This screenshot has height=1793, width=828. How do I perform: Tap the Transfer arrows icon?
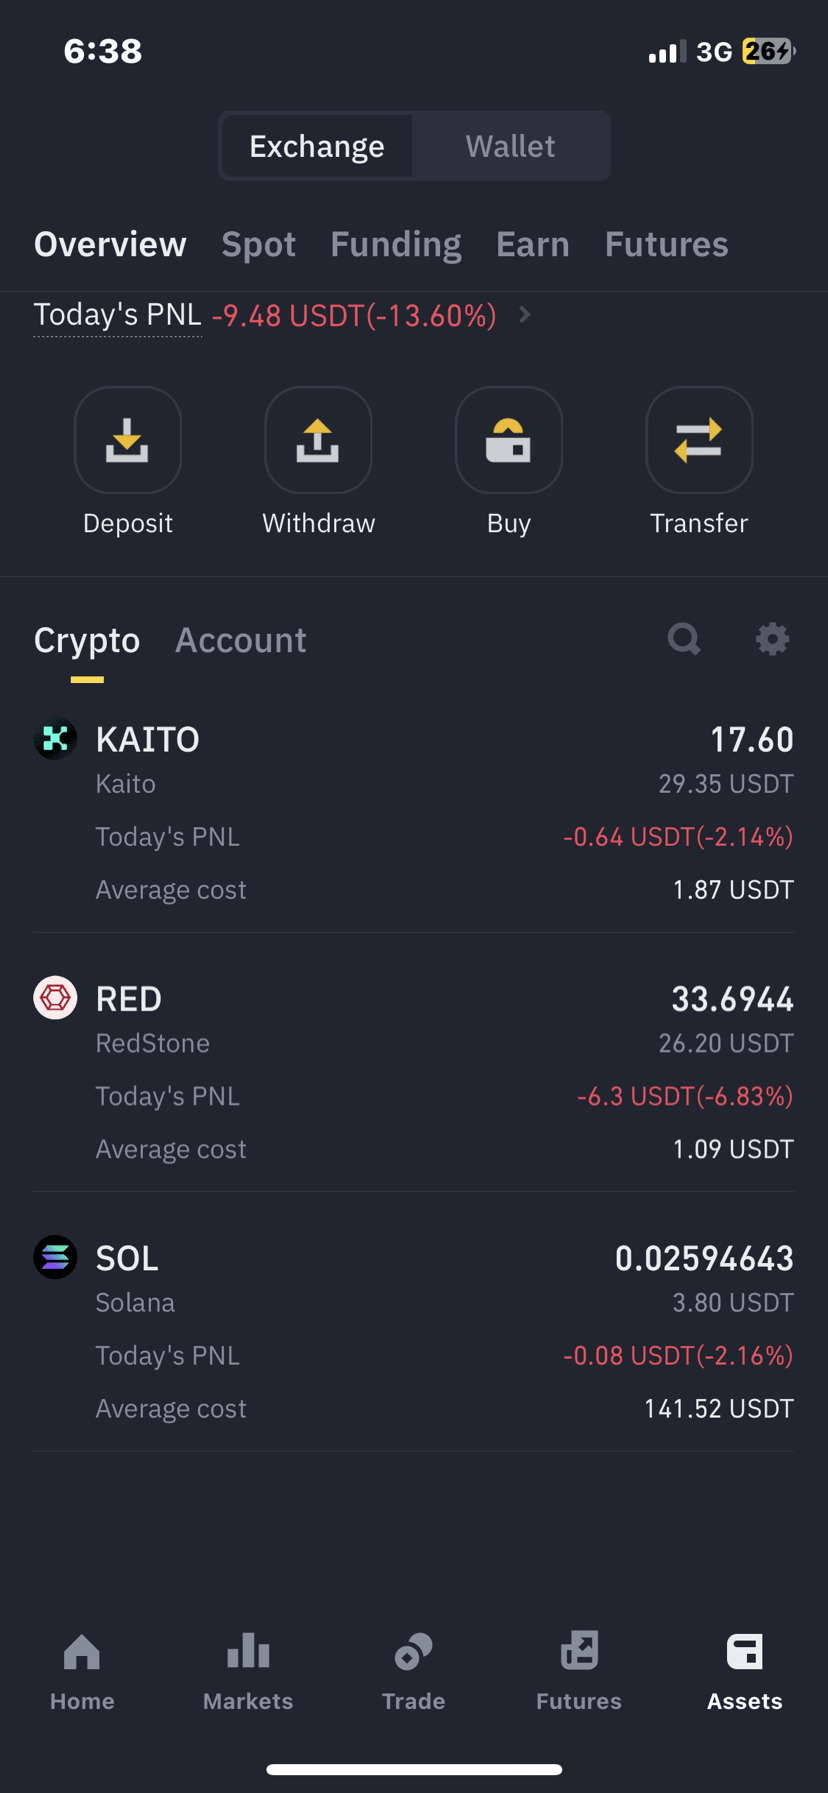tap(699, 440)
